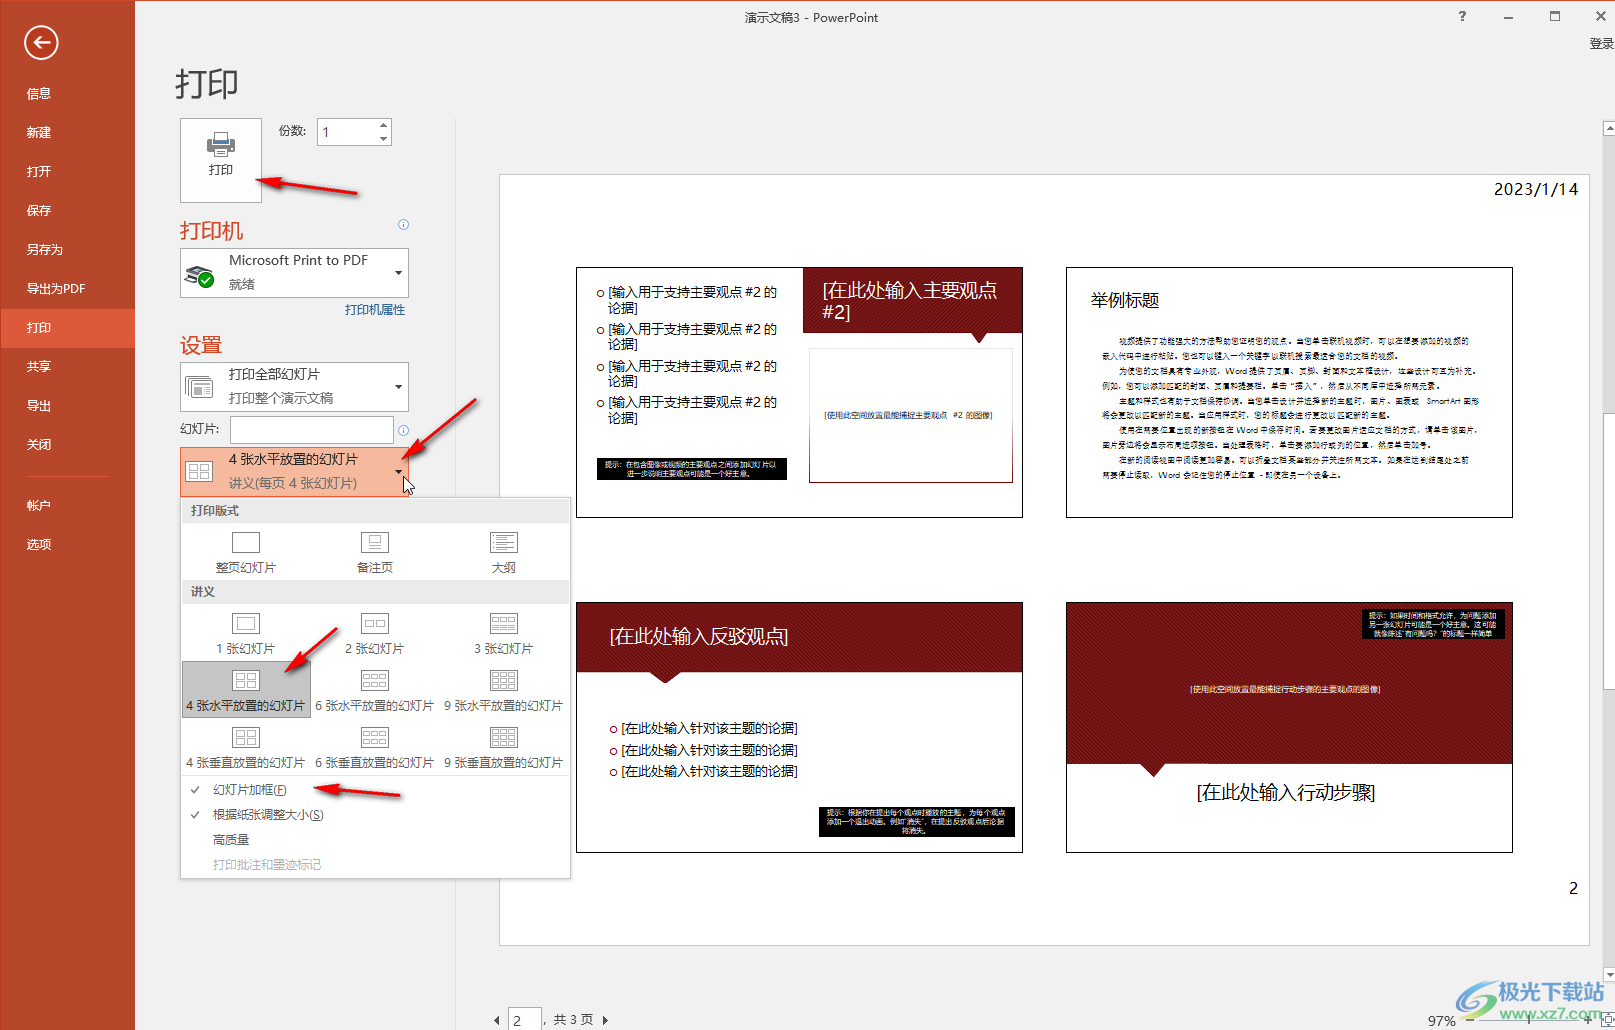
Task: Open the Account (帐户) page
Action: pos(67,505)
